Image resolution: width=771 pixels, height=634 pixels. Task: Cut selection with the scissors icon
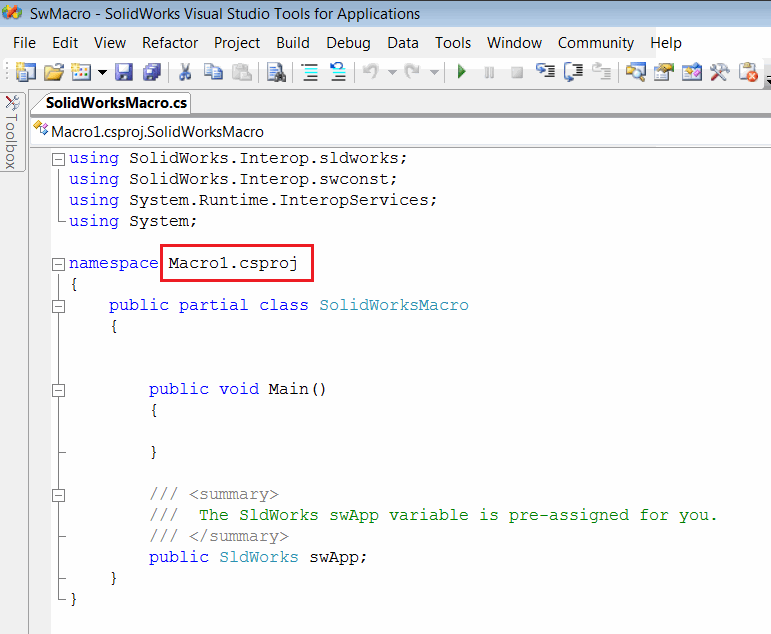[185, 72]
